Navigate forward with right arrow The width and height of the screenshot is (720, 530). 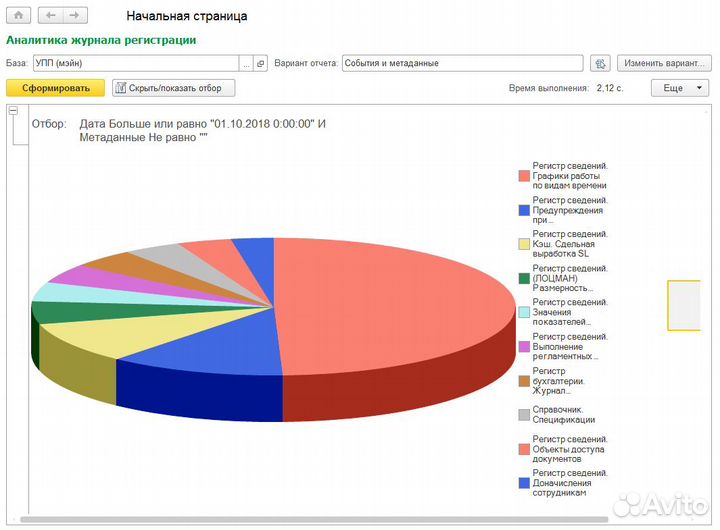75,15
